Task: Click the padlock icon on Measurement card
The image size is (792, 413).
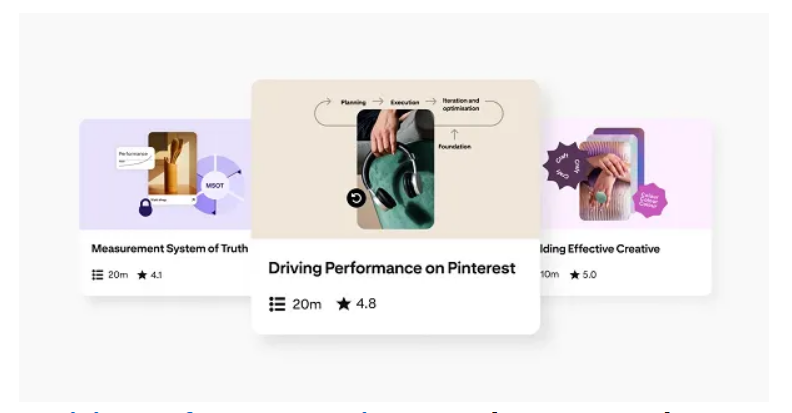Action: click(x=145, y=208)
